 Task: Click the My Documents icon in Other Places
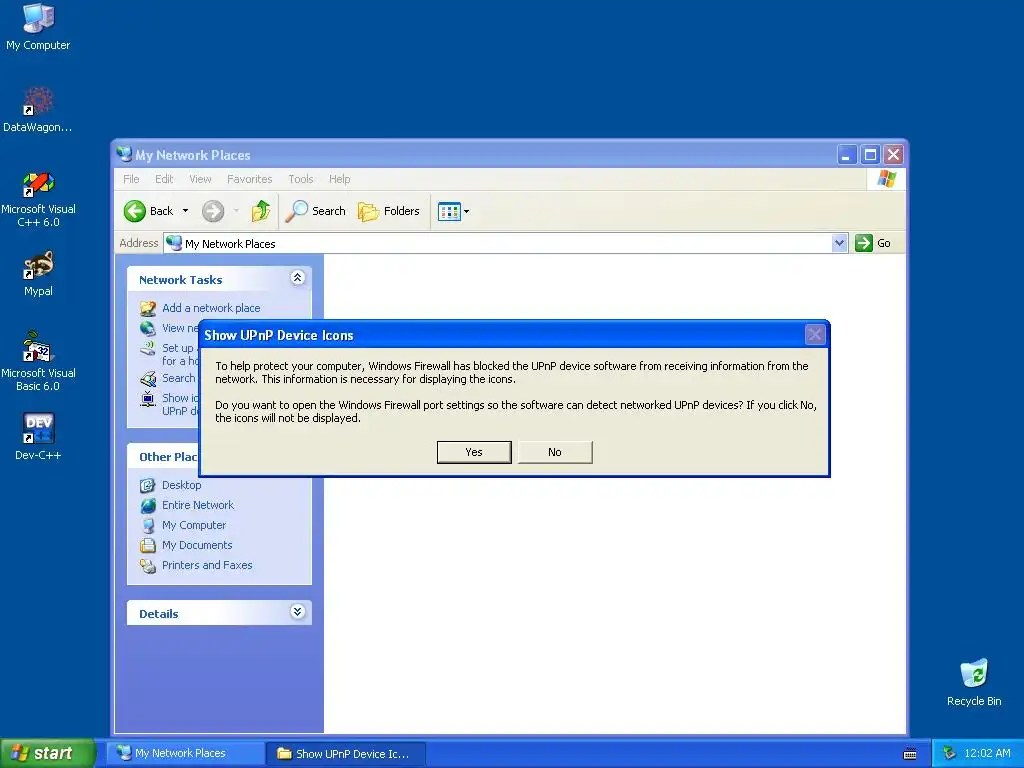pyautogui.click(x=148, y=545)
